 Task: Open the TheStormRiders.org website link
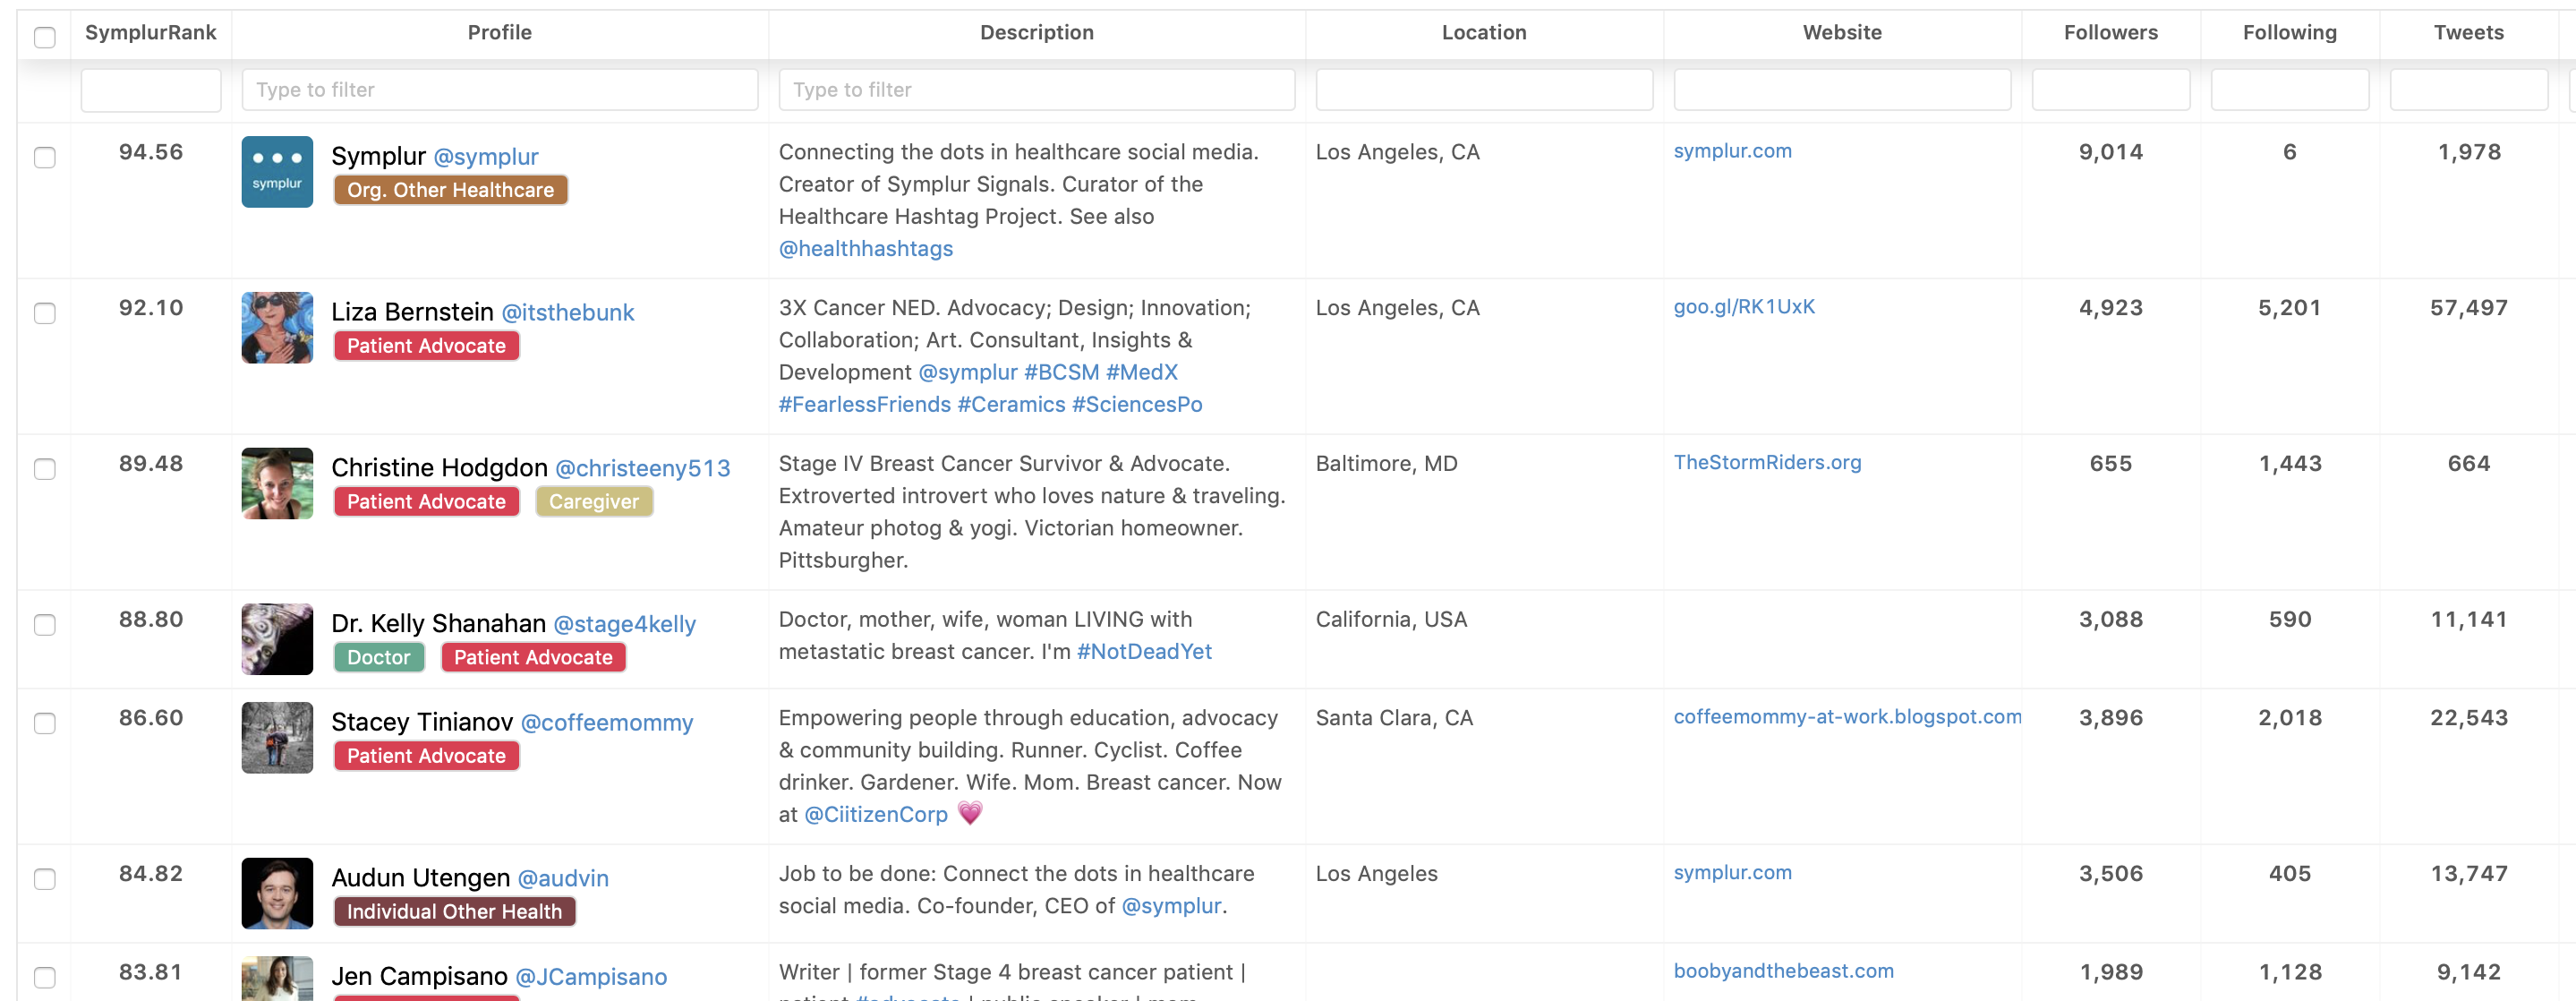(1768, 463)
